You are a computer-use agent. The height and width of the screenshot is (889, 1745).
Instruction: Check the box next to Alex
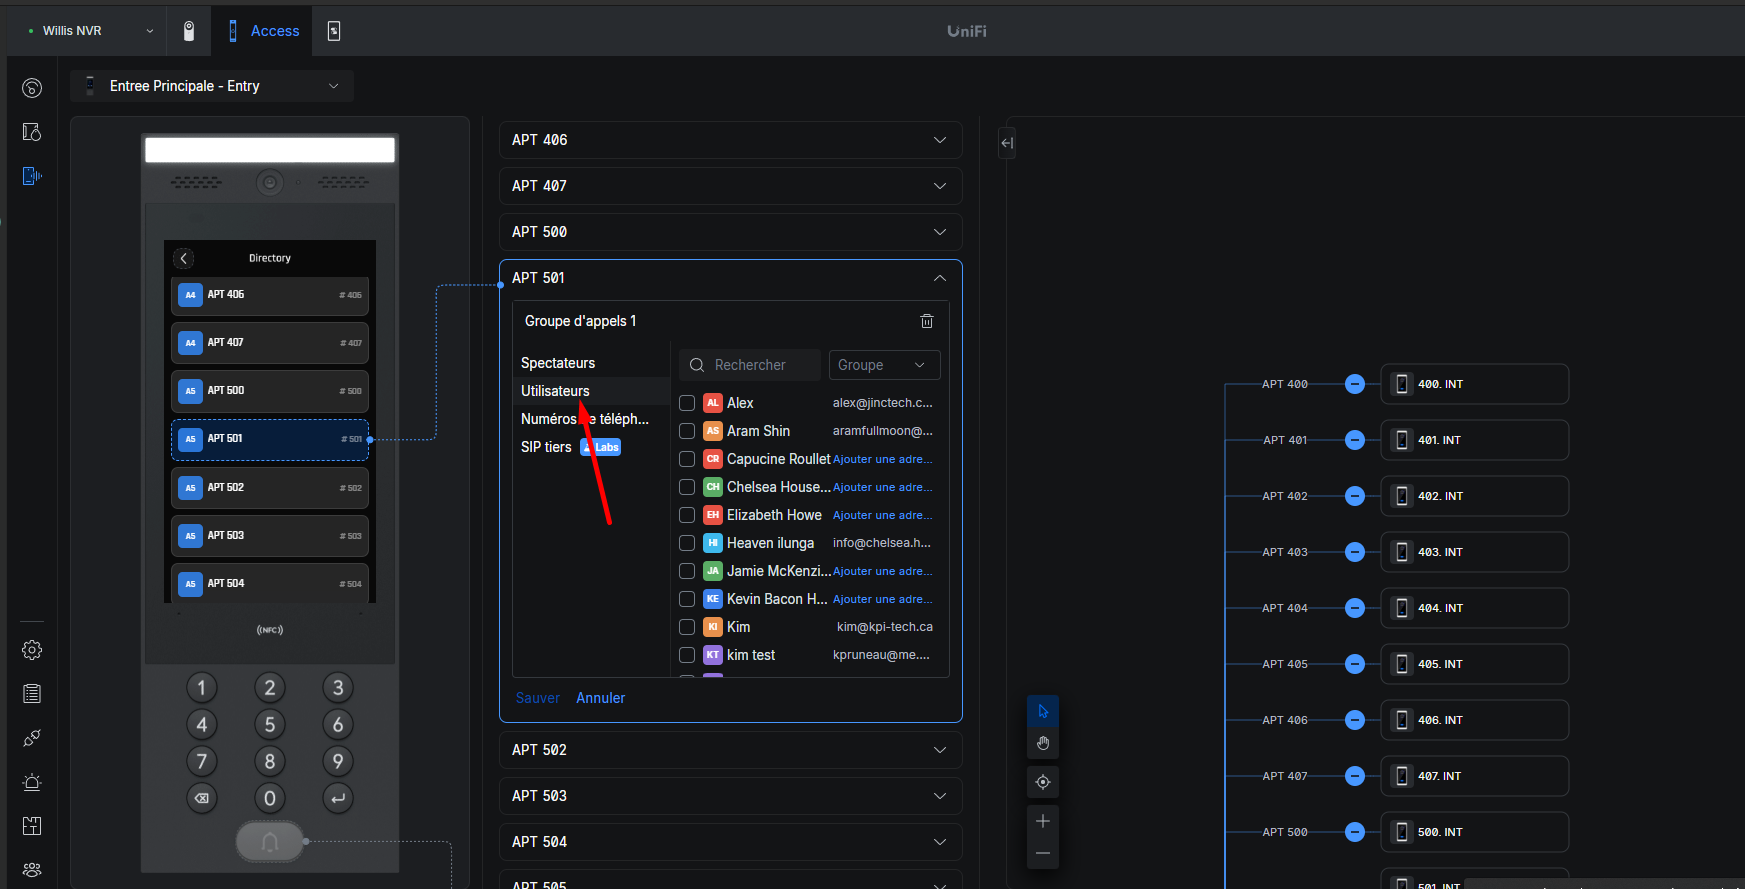tap(687, 403)
